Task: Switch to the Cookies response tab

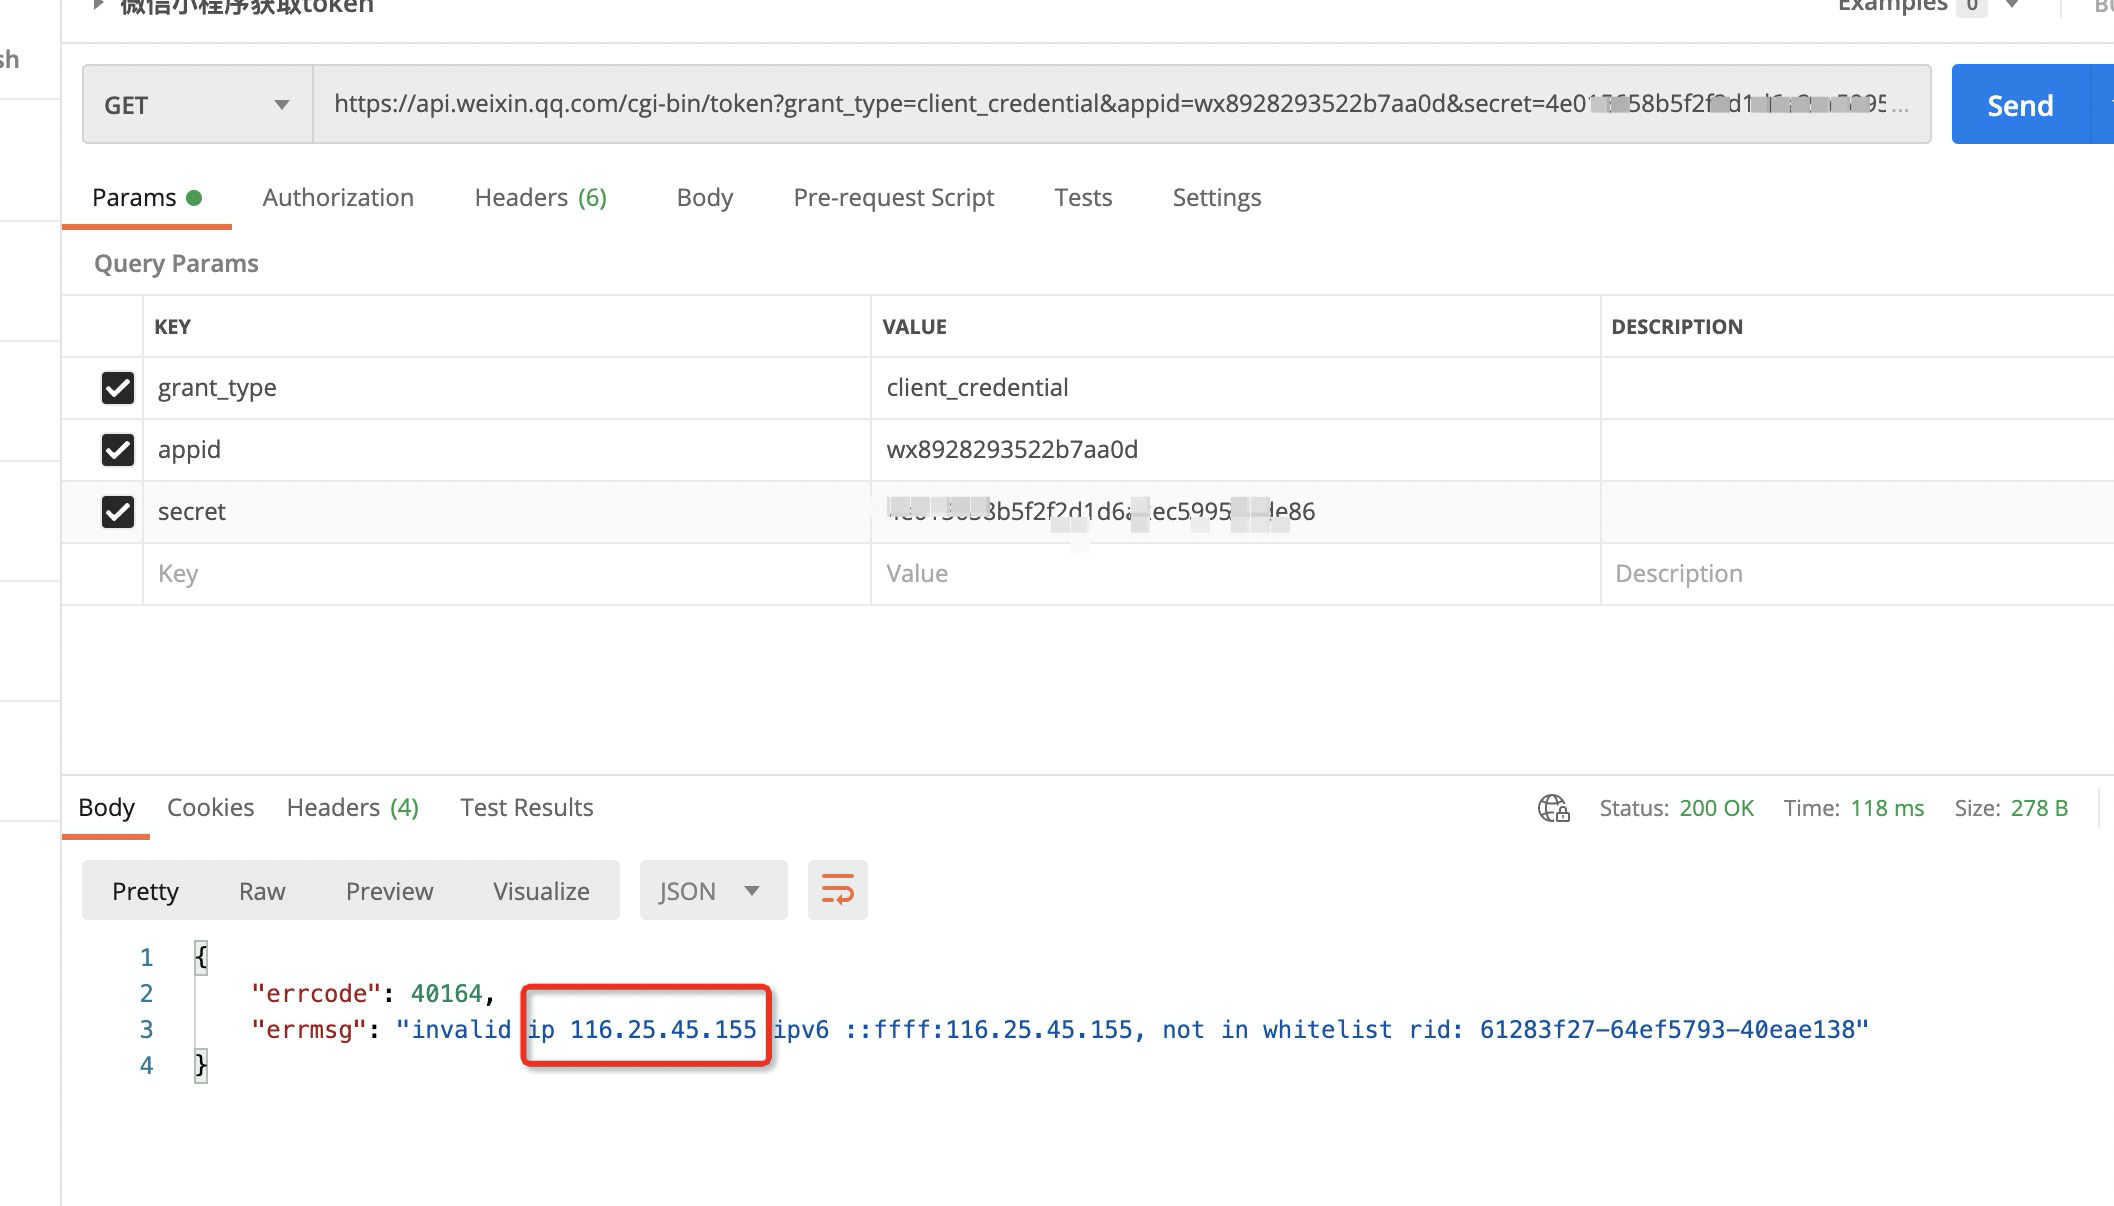Action: [x=210, y=807]
